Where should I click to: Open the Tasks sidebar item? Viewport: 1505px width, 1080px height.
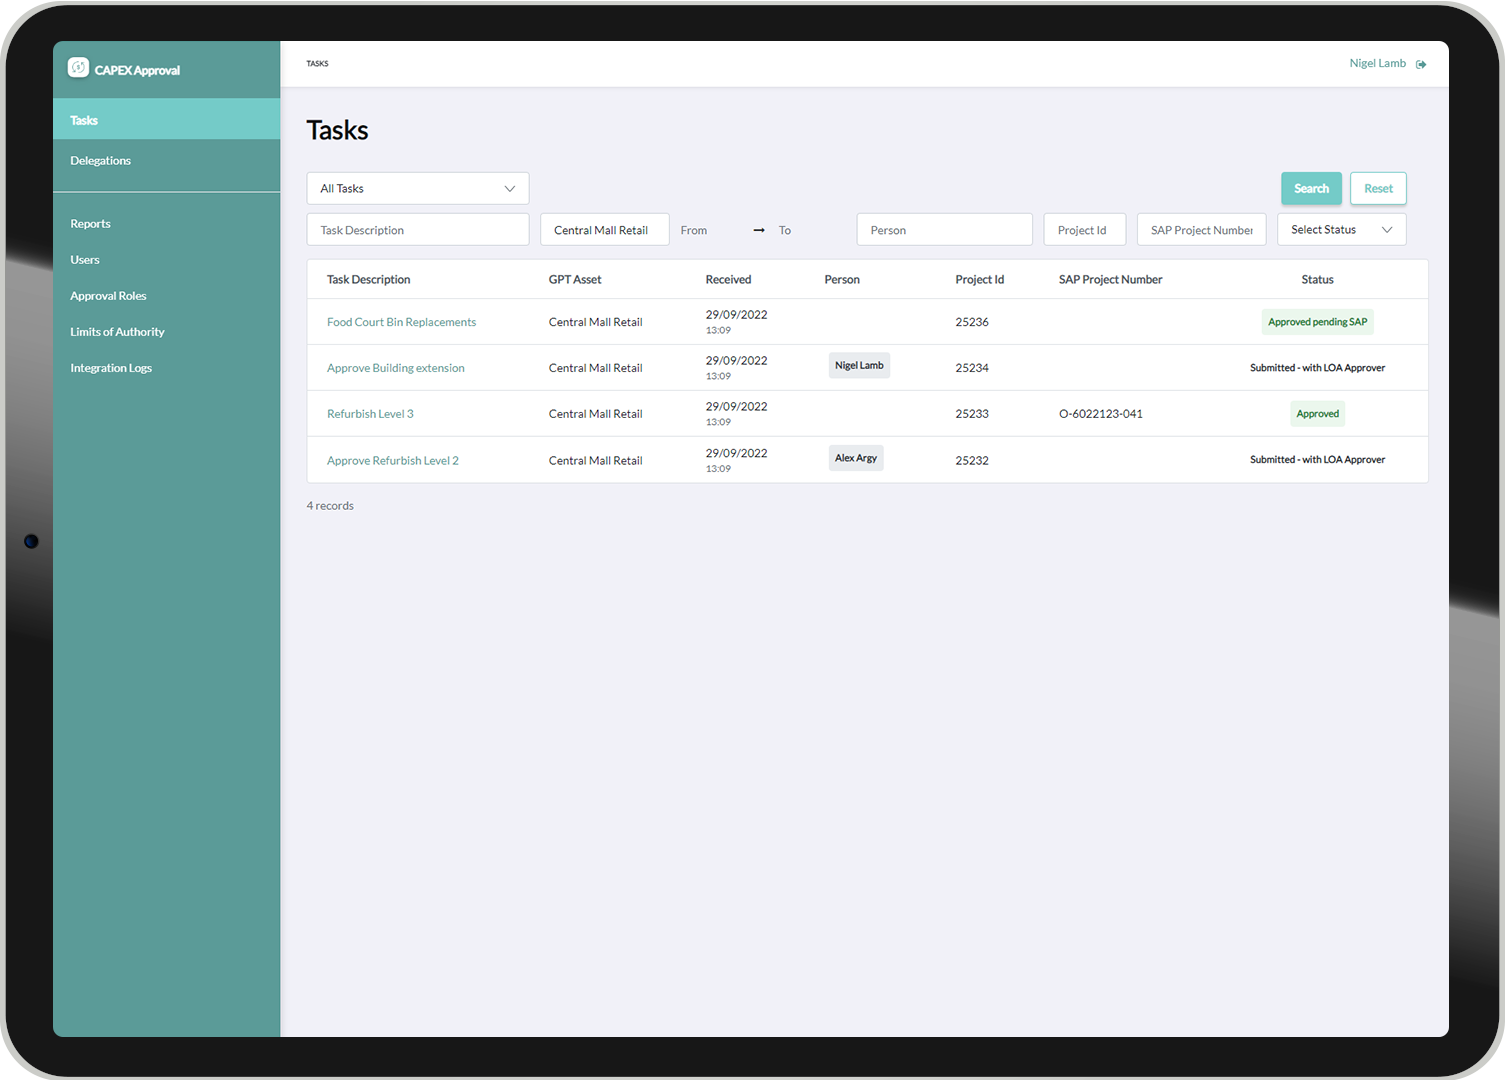point(166,120)
